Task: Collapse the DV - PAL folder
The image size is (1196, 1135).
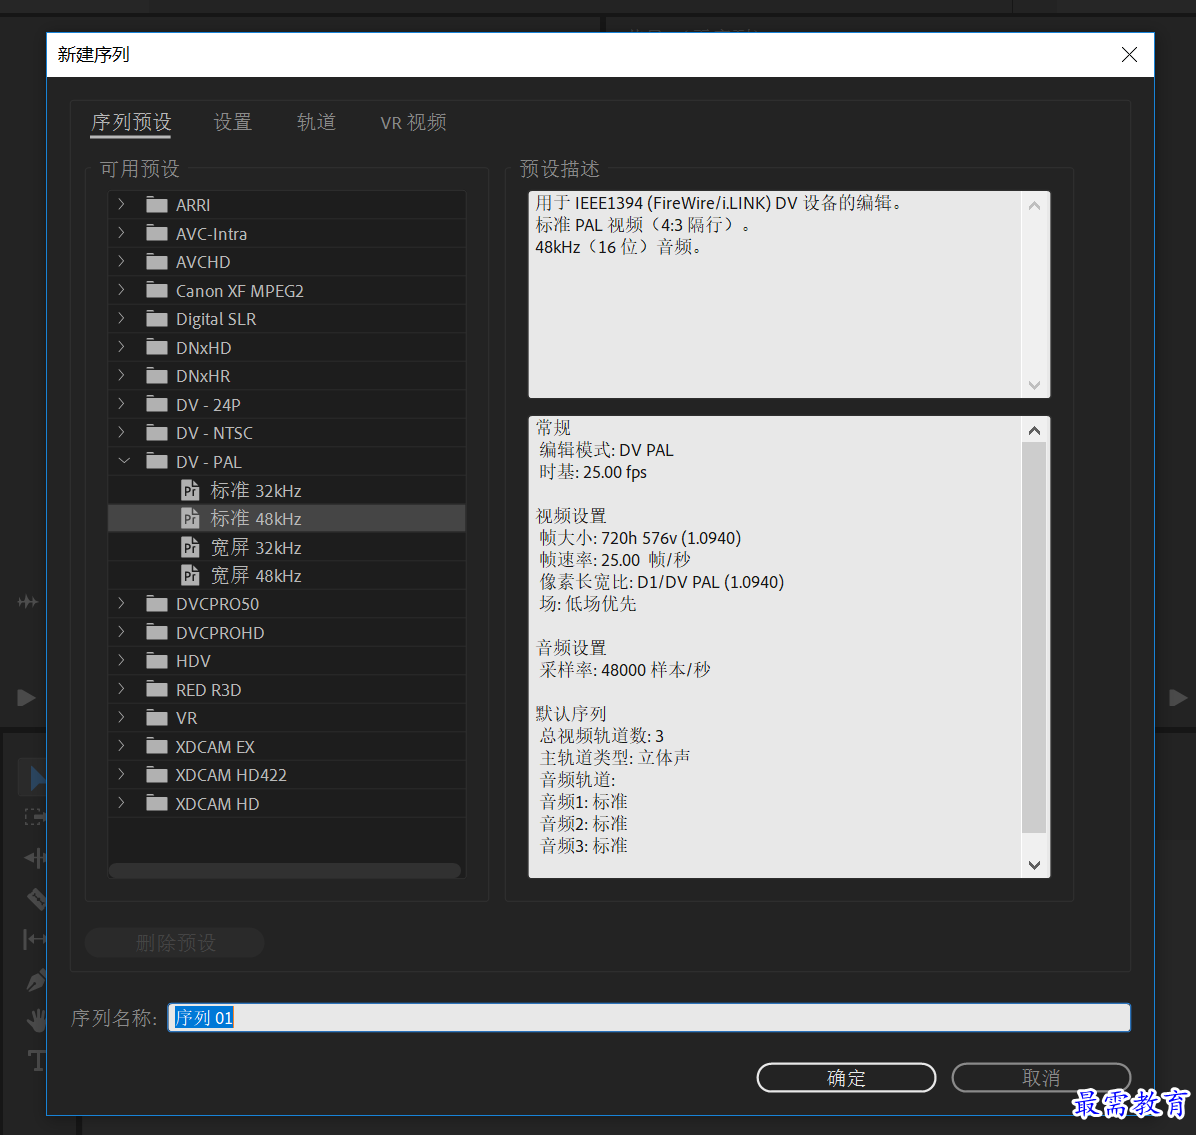Action: [124, 461]
